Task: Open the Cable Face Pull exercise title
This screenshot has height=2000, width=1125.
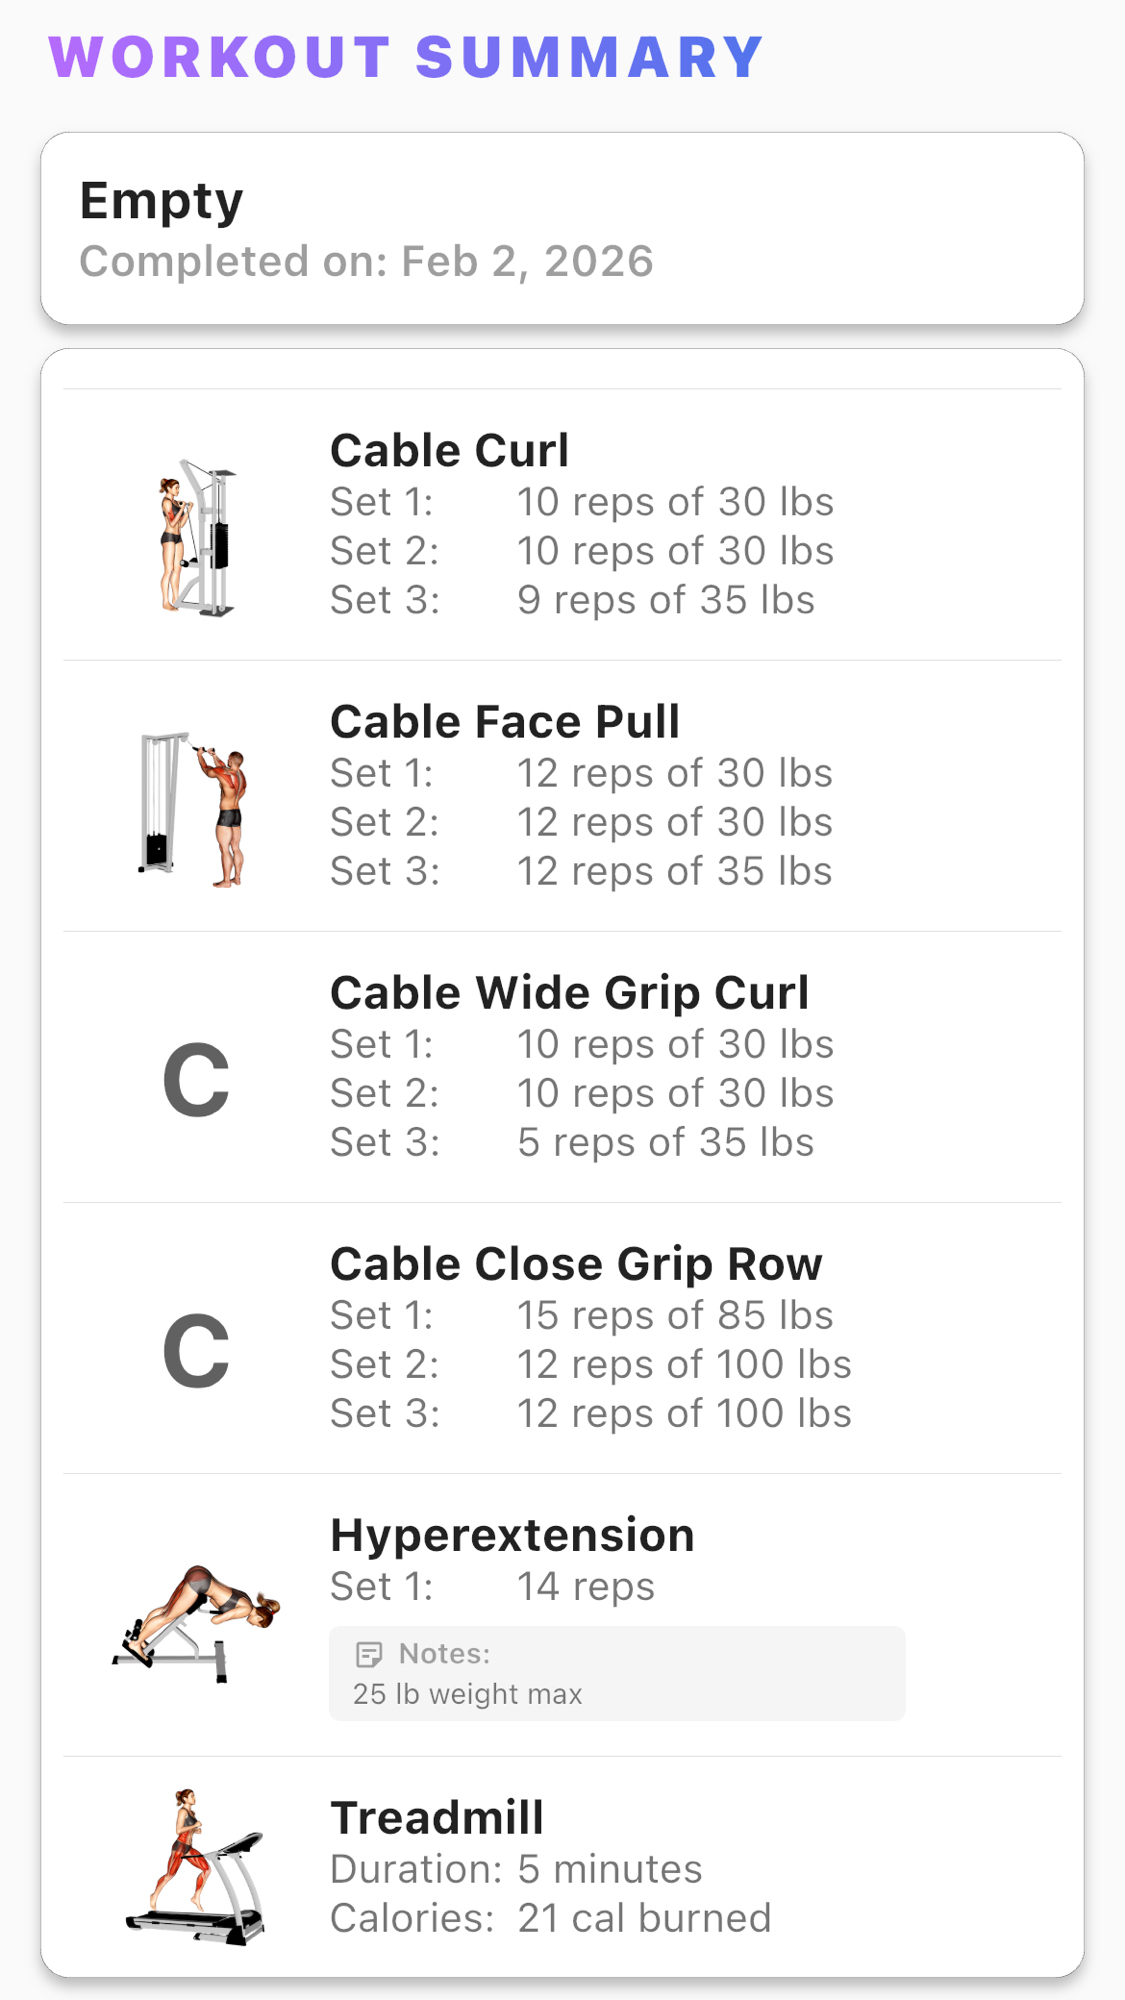Action: 504,722
